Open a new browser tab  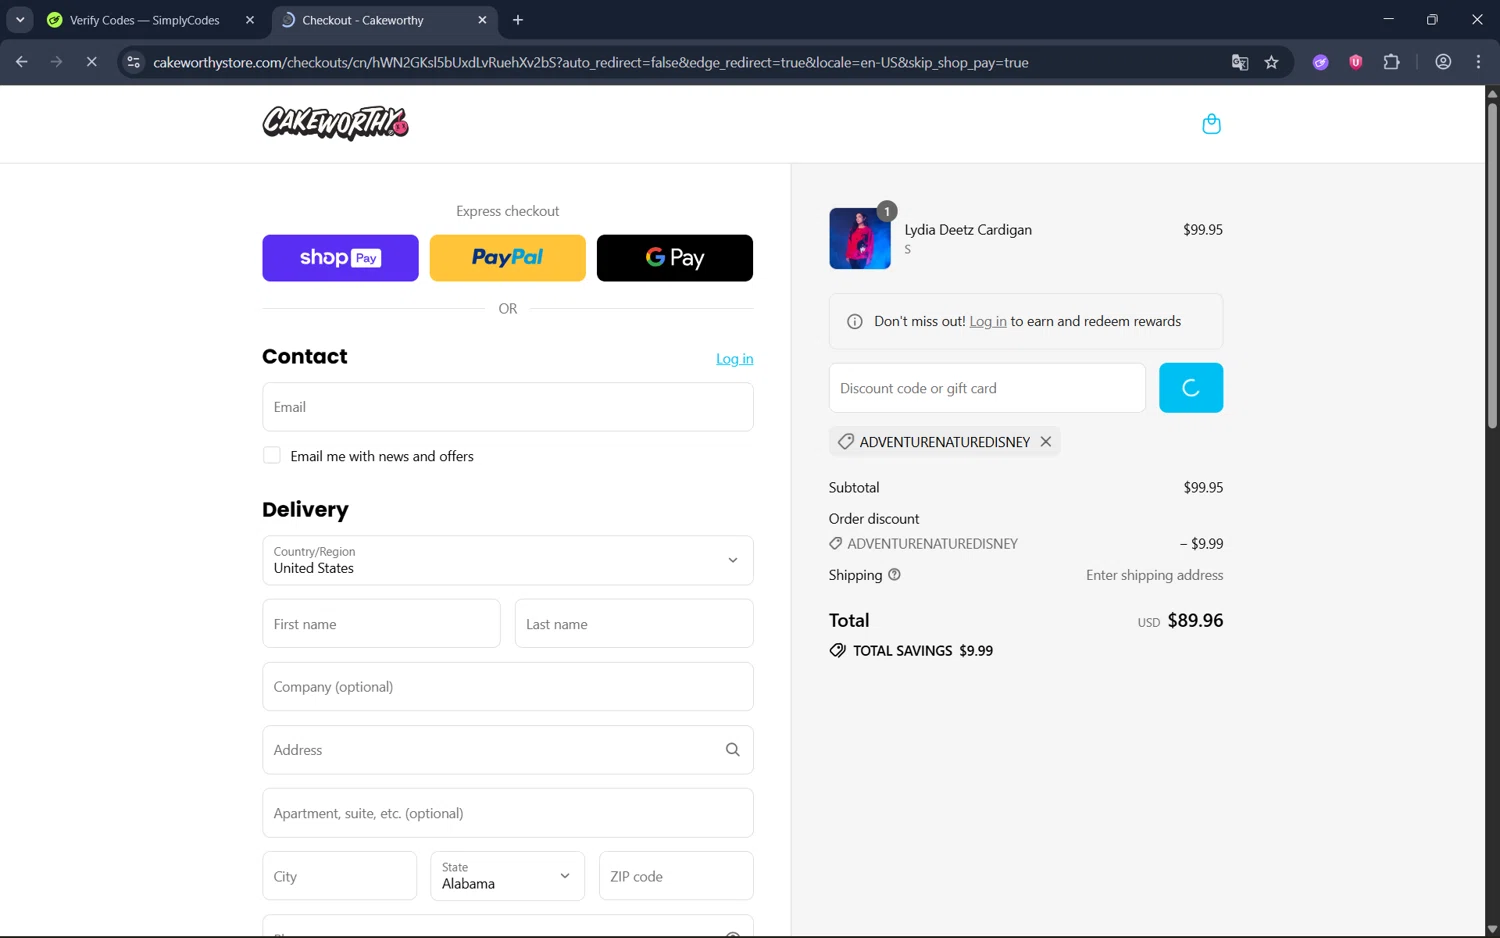tap(518, 20)
